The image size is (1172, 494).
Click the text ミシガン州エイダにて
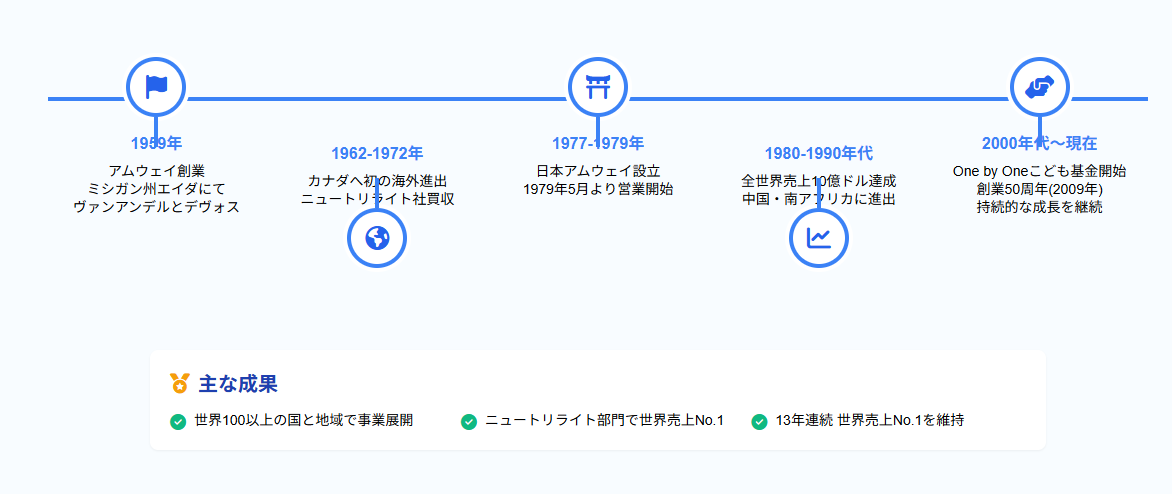point(156,189)
